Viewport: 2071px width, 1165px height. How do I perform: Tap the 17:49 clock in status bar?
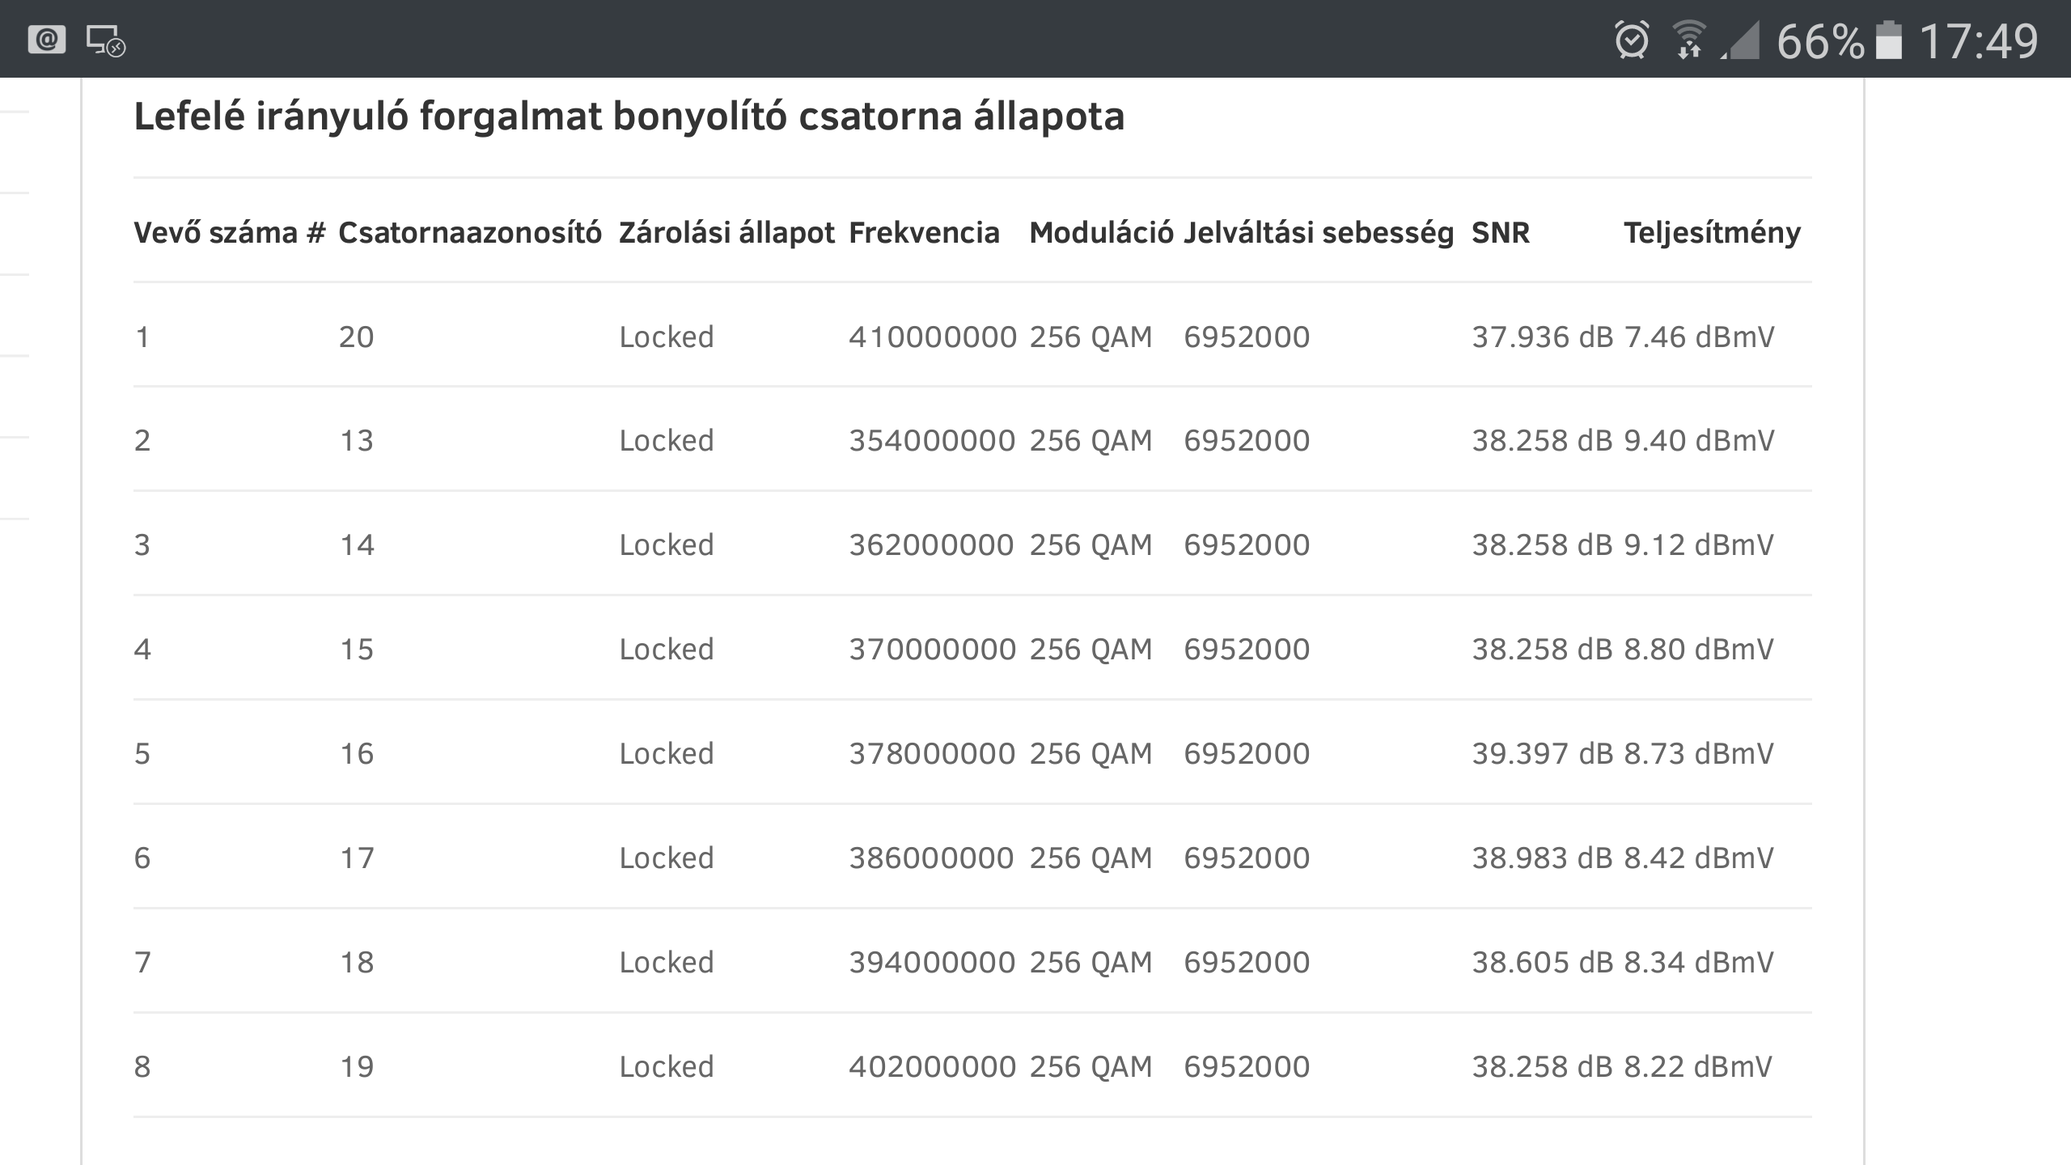point(1978,41)
